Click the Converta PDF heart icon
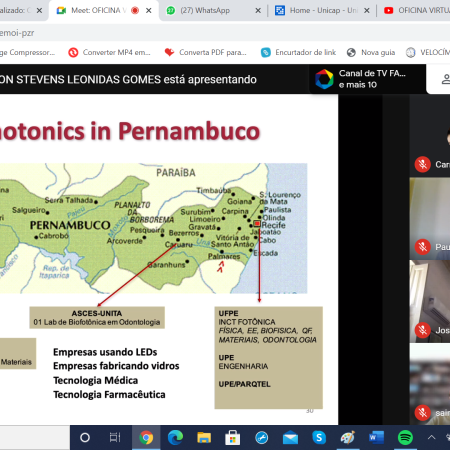This screenshot has height=450, width=450. pos(169,52)
